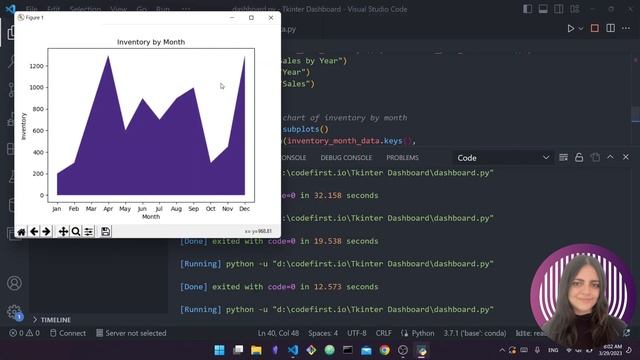Open the terminal window from taskbar
This screenshot has height=360, width=640.
348,350
